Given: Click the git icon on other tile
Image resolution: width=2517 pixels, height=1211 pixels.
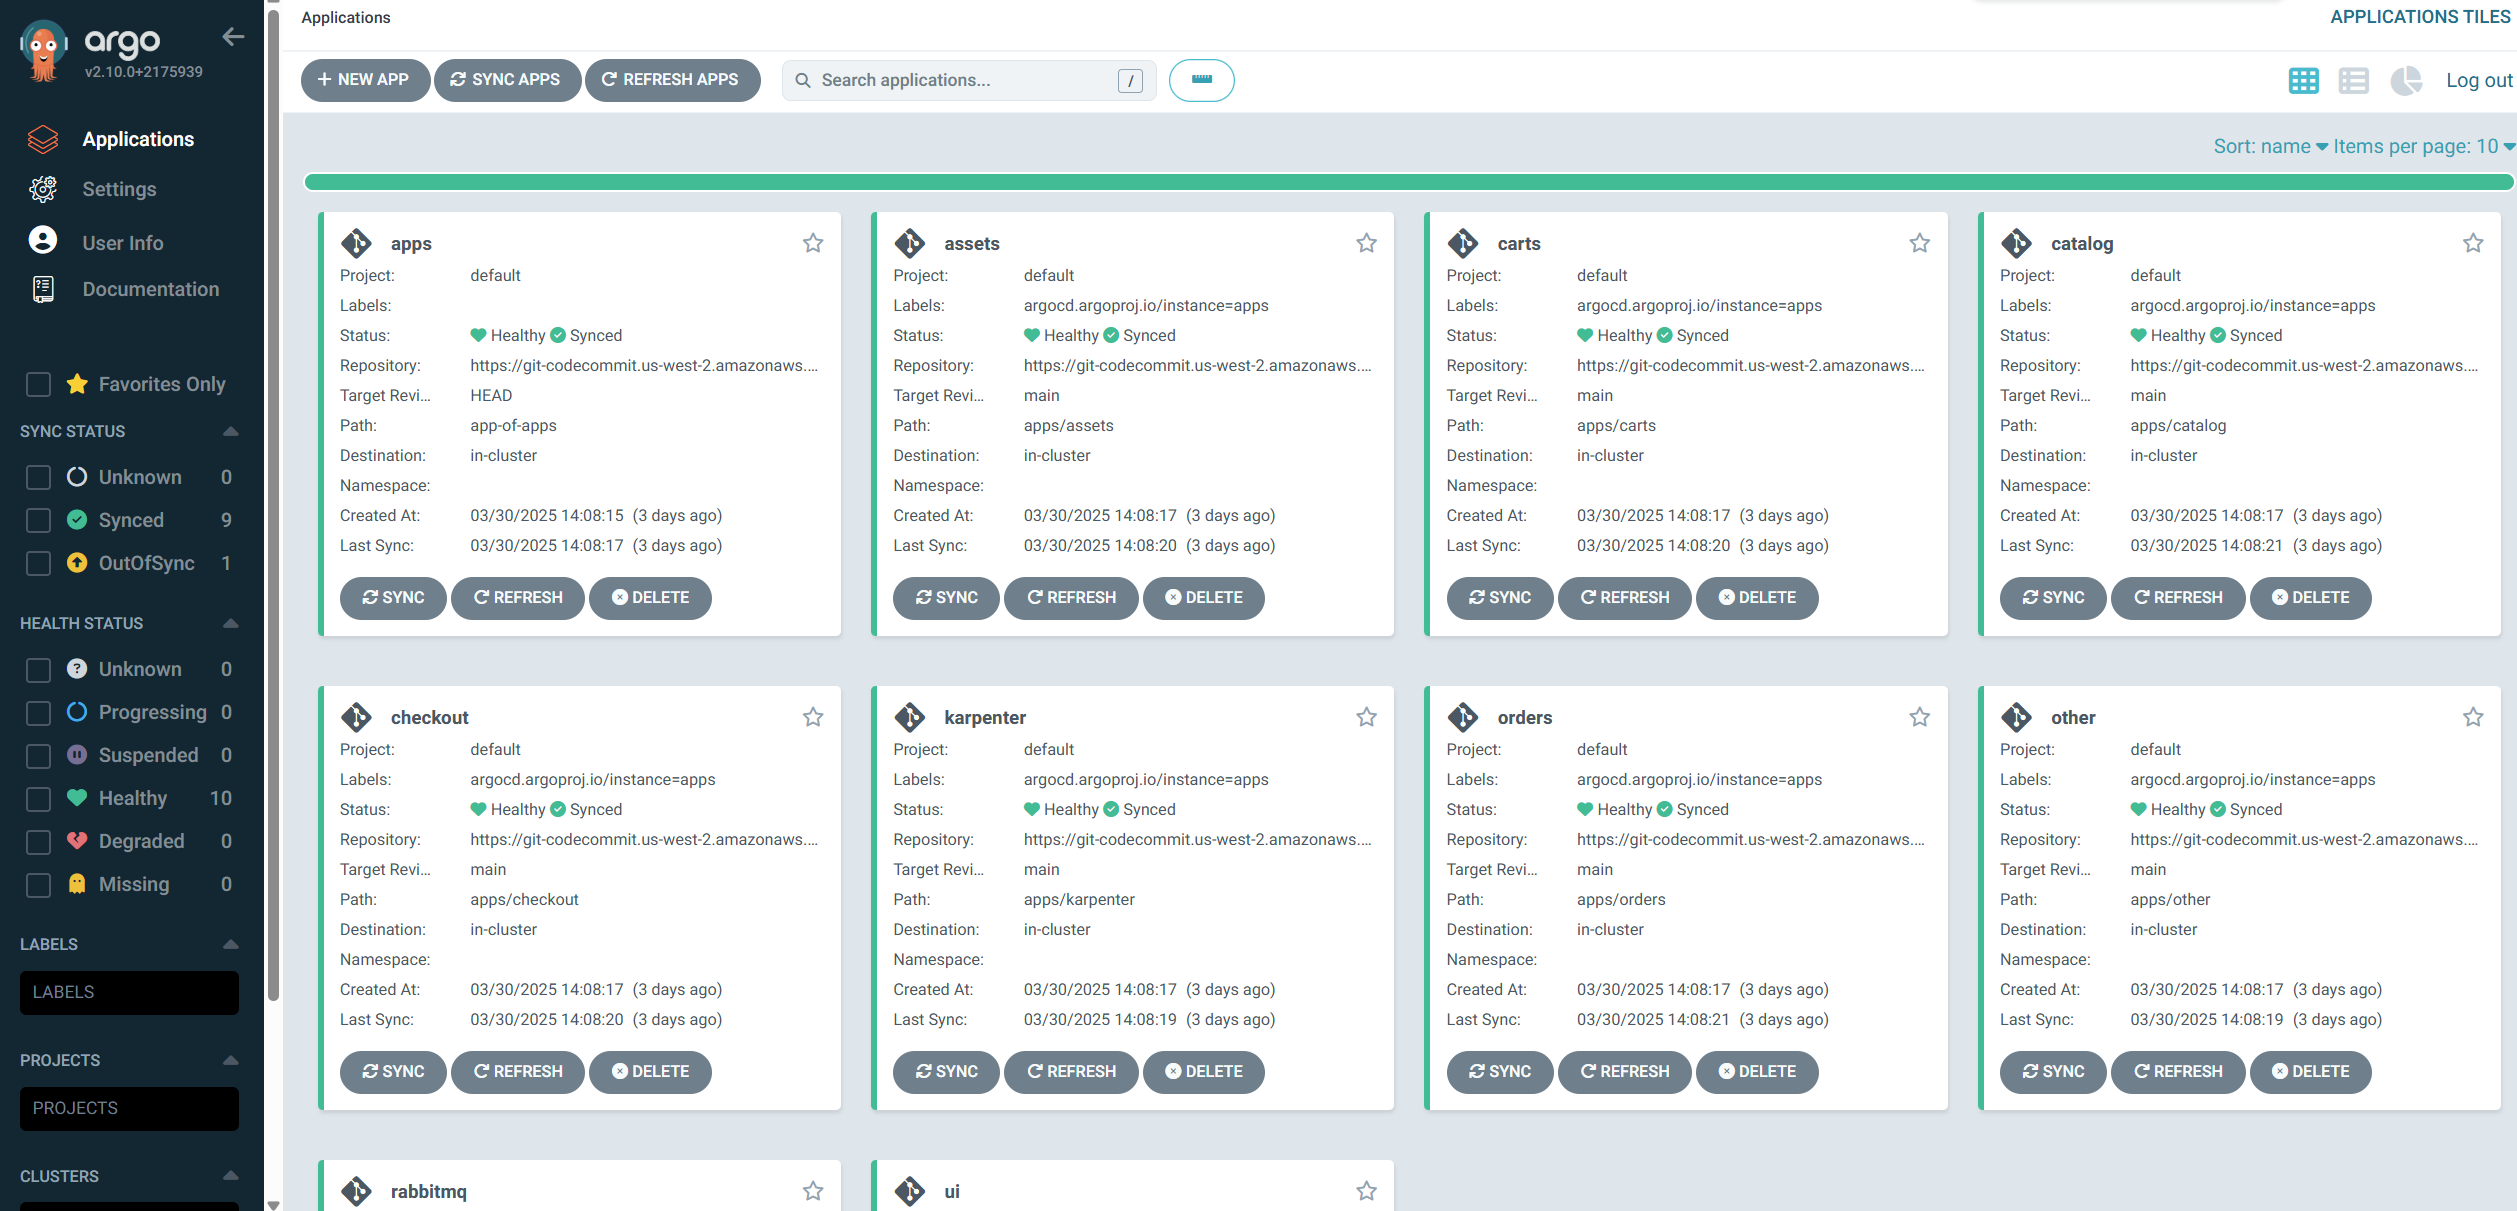Looking at the screenshot, I should 2016,717.
